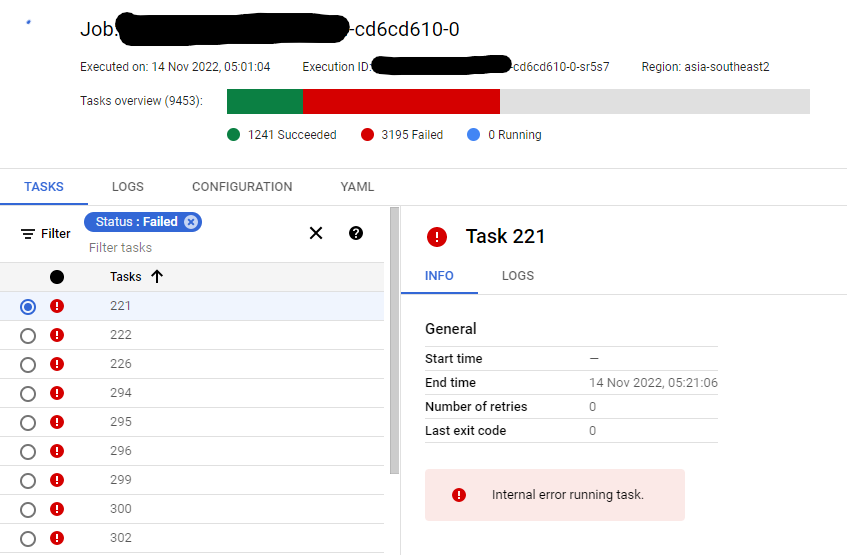The height and width of the screenshot is (555, 847).
Task: Click the blue Running legend dot
Action: tap(473, 135)
